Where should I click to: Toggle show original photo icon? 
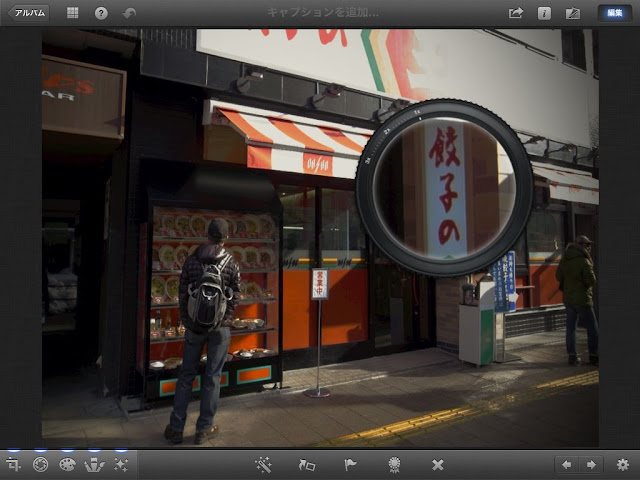pyautogui.click(x=573, y=13)
